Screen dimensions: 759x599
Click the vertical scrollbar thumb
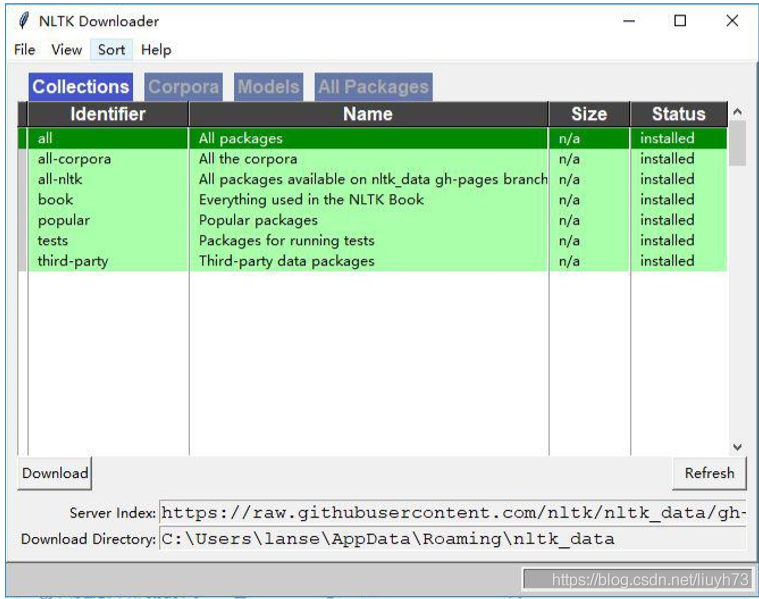(737, 143)
